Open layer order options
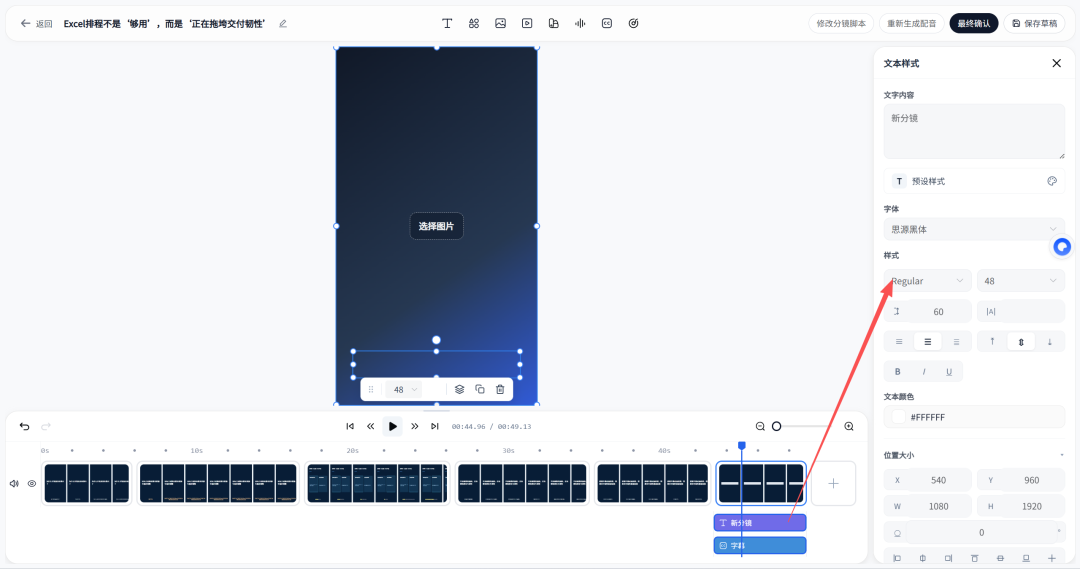 click(459, 389)
